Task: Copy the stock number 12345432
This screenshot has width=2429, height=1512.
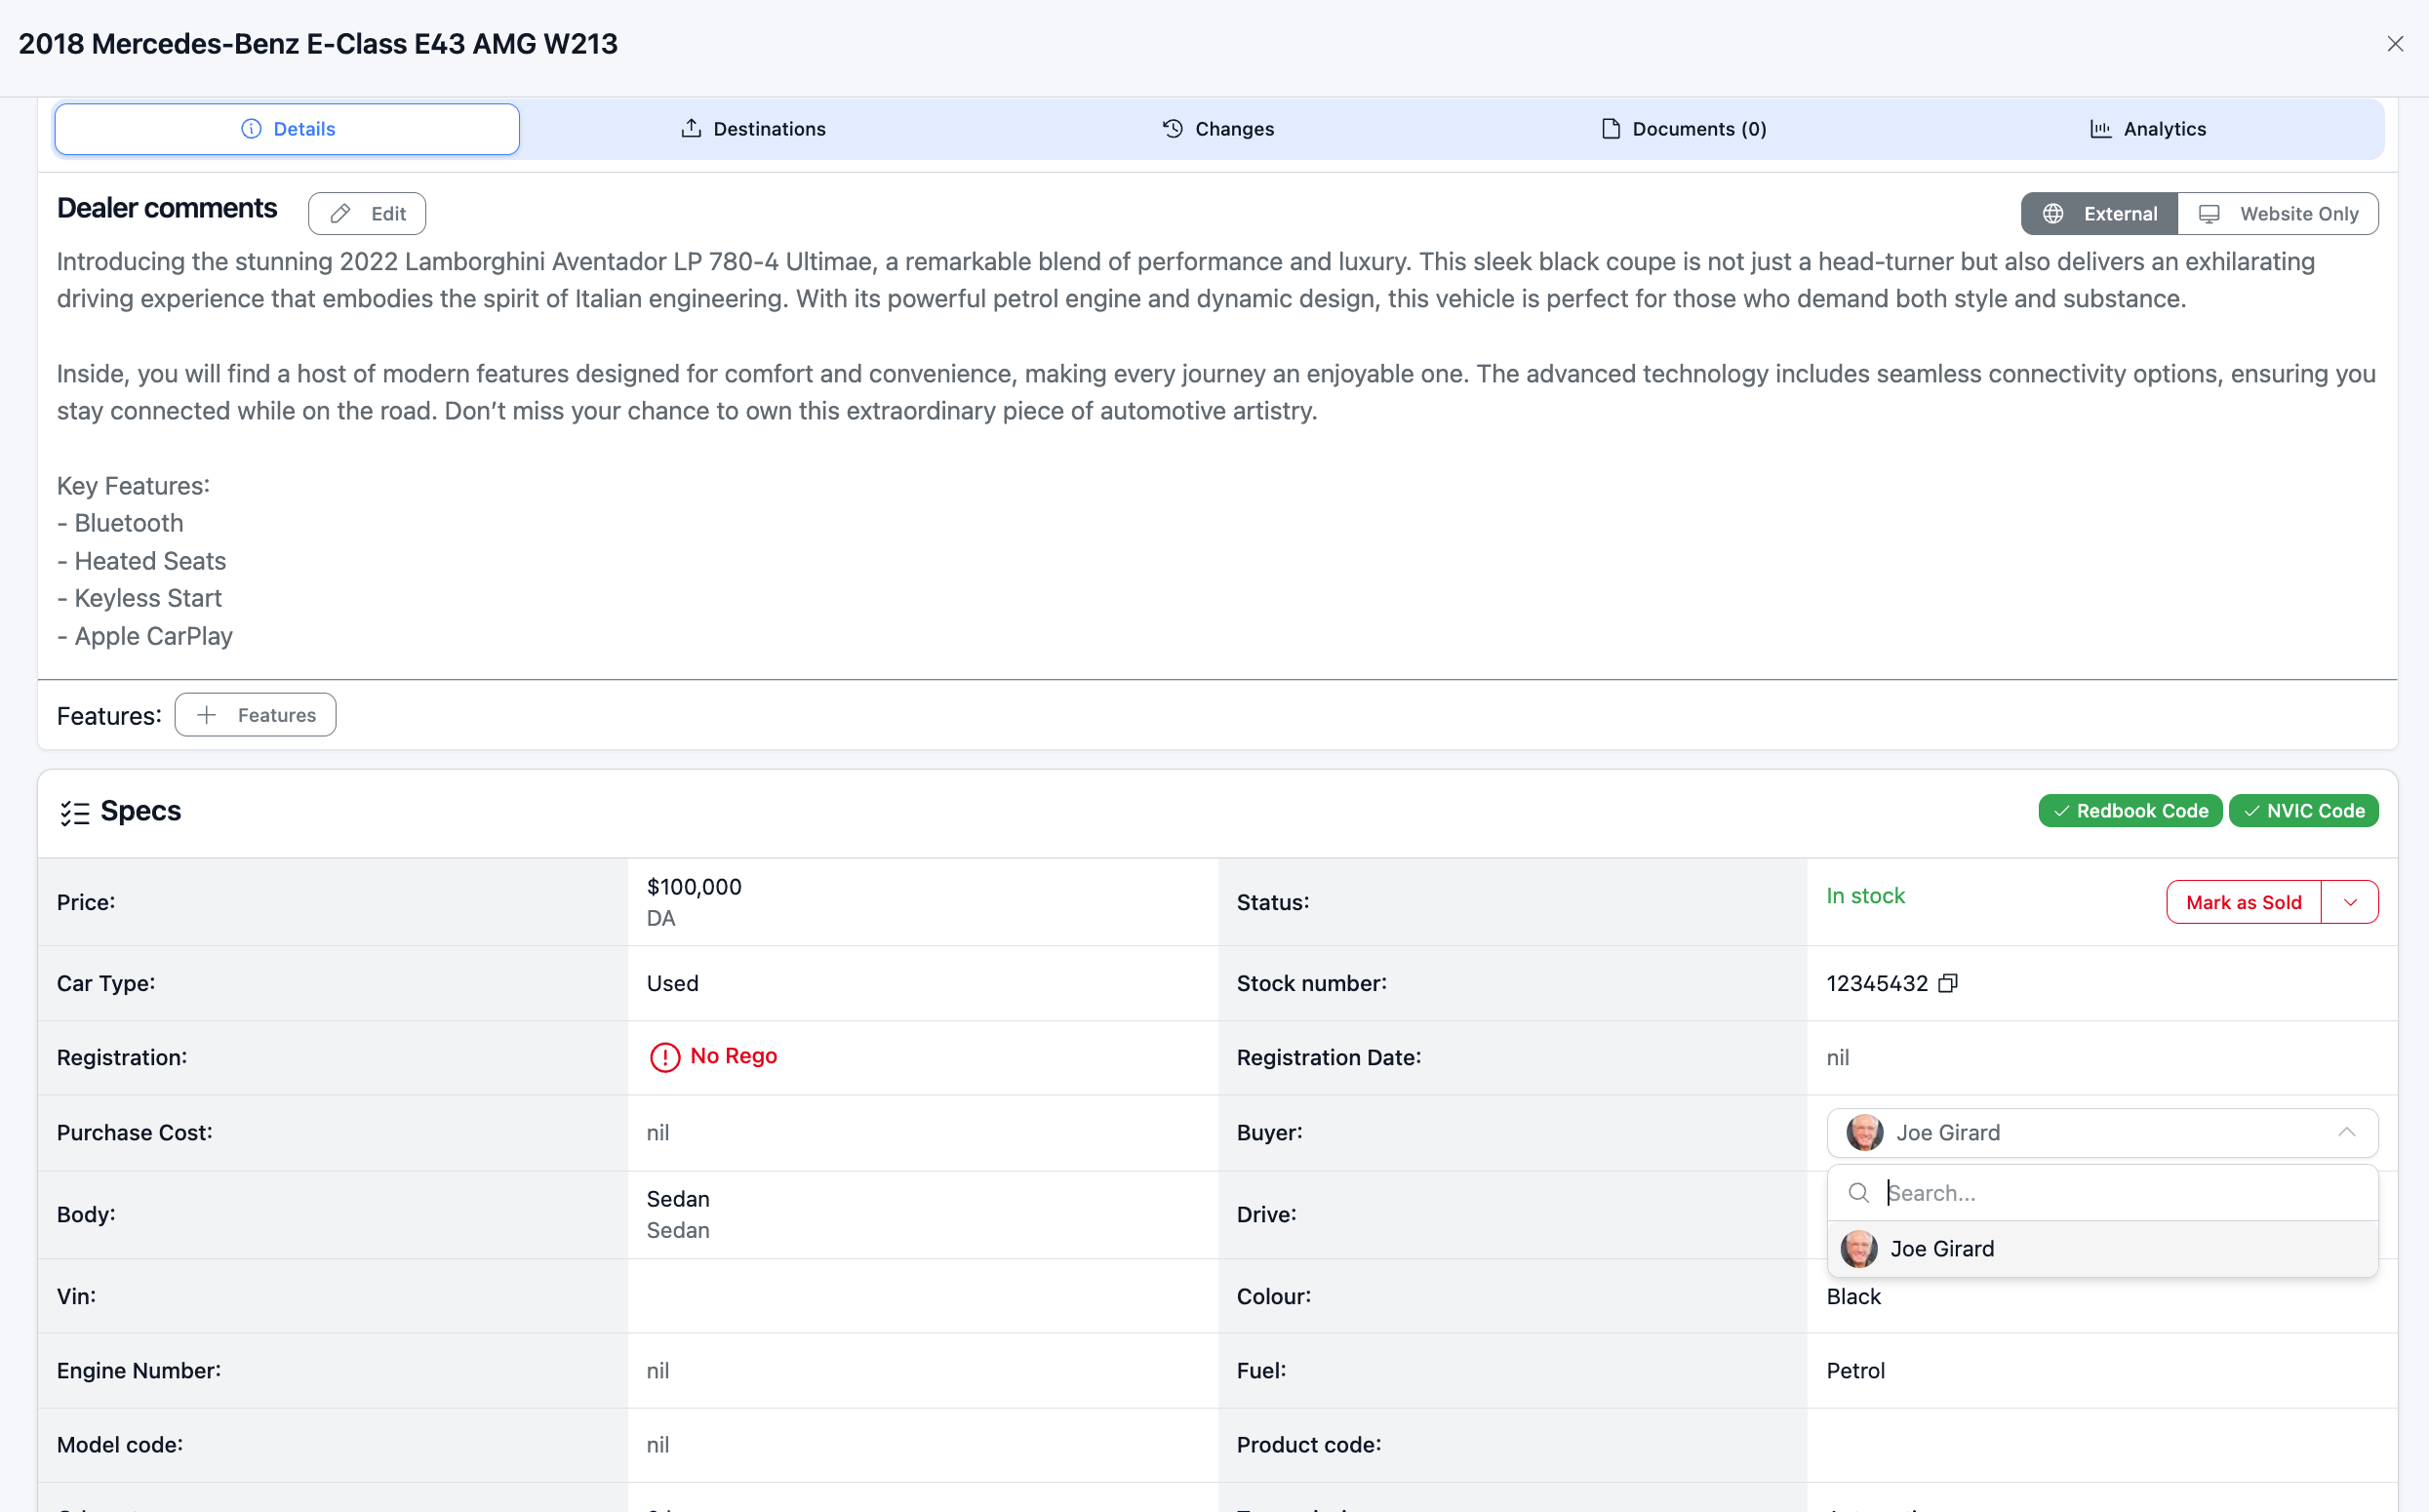Action: click(x=1948, y=984)
